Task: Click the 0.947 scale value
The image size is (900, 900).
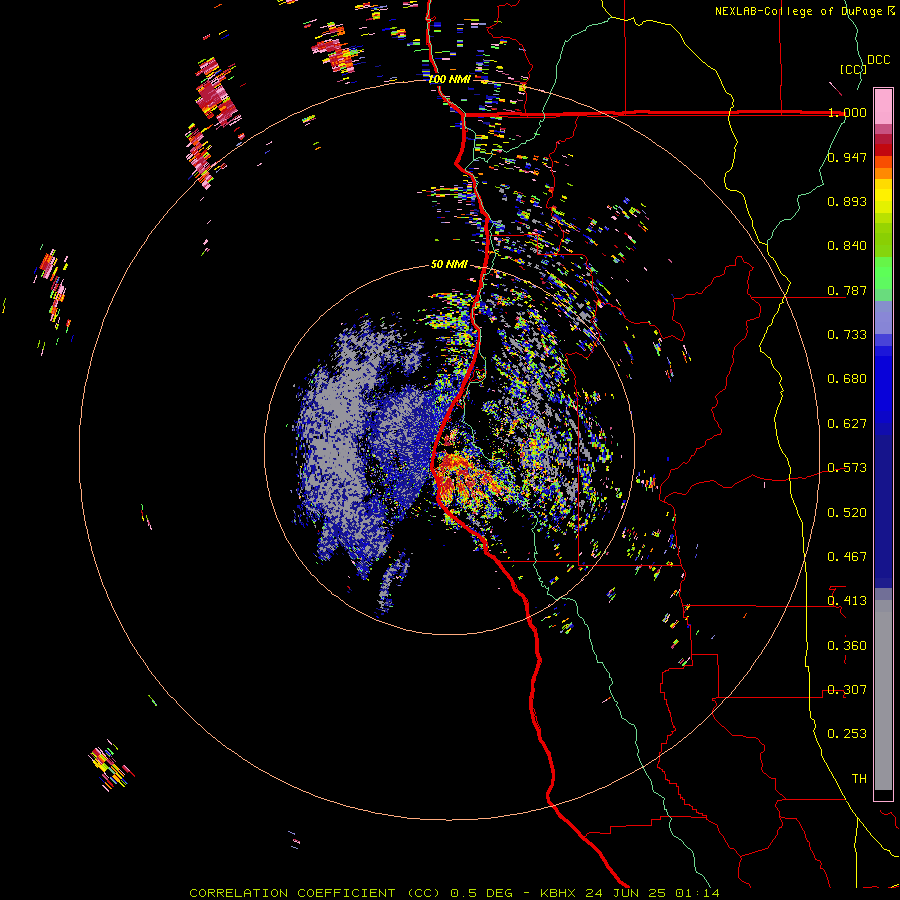Action: (847, 157)
